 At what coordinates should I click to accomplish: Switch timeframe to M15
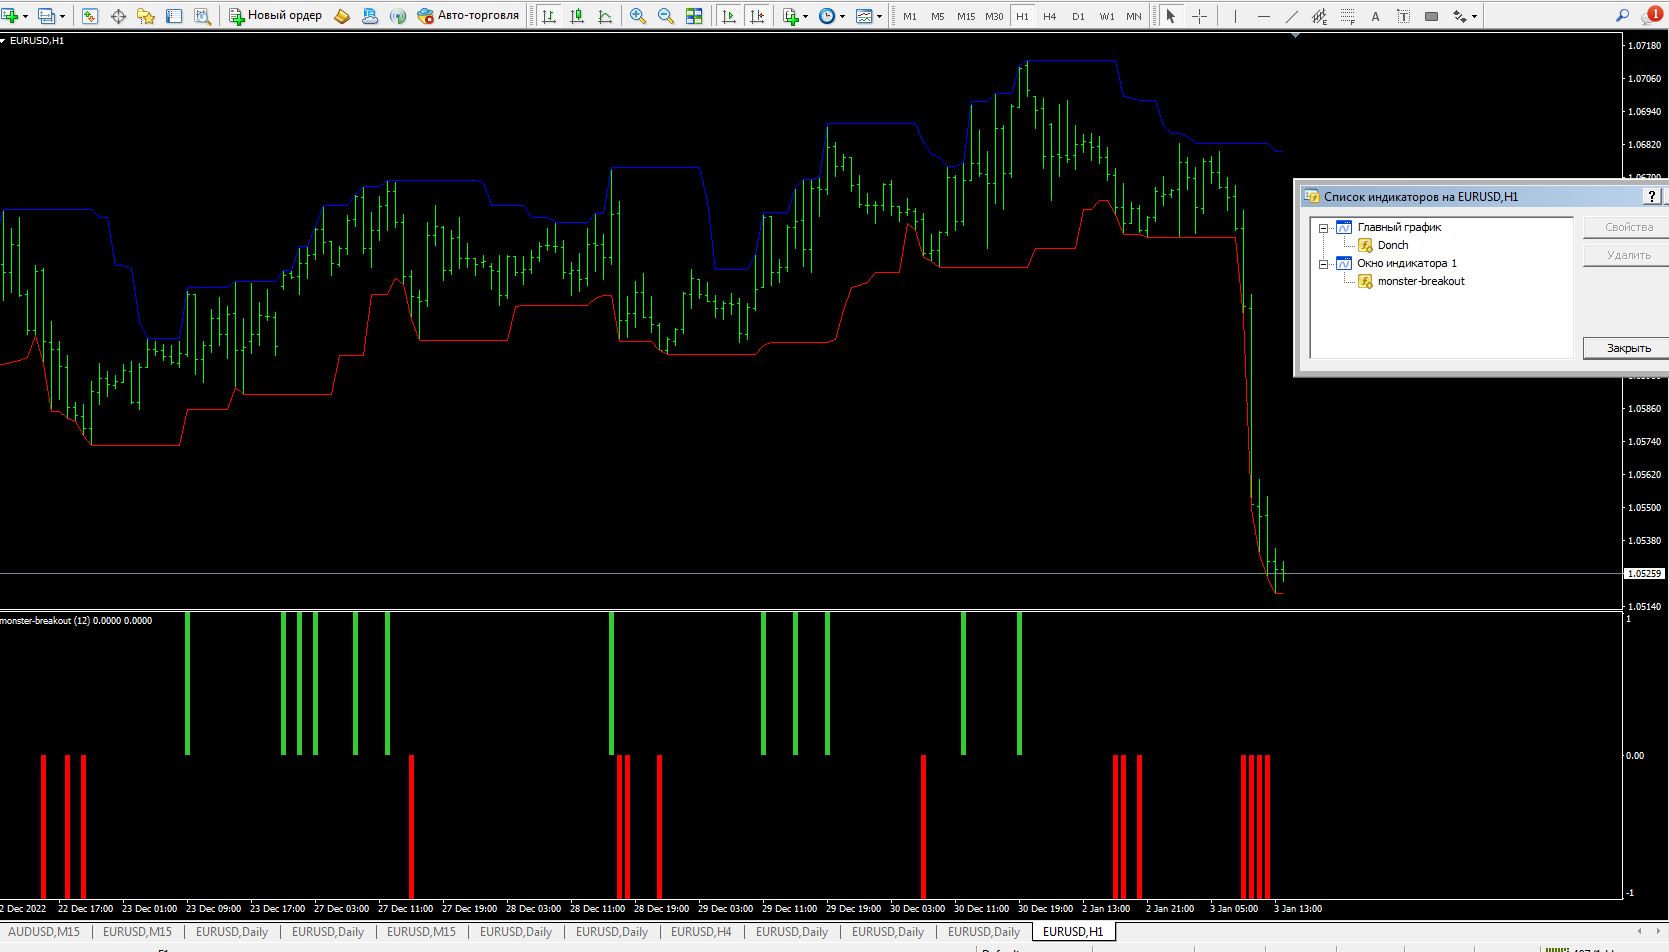click(966, 16)
